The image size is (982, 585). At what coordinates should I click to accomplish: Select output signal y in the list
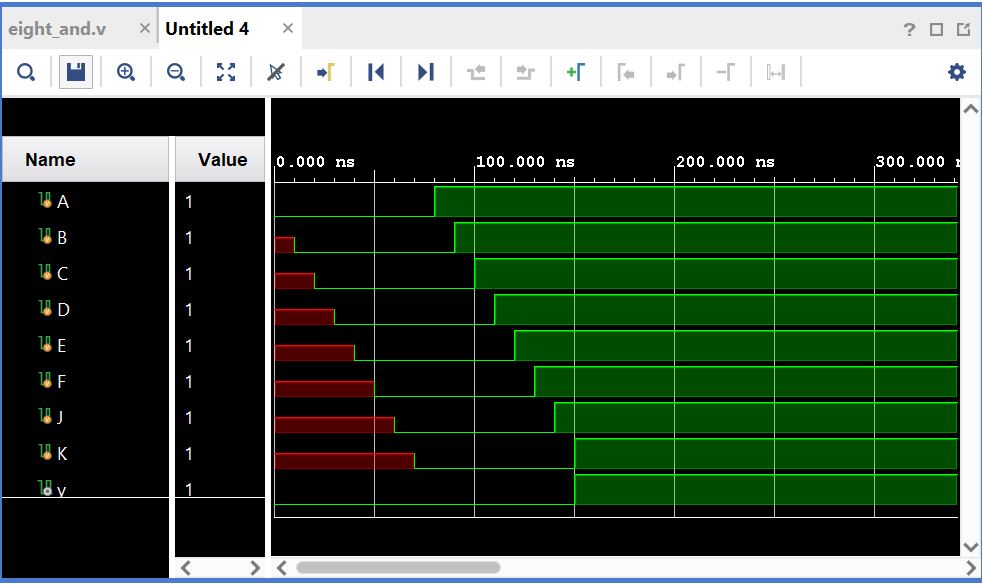coord(61,490)
